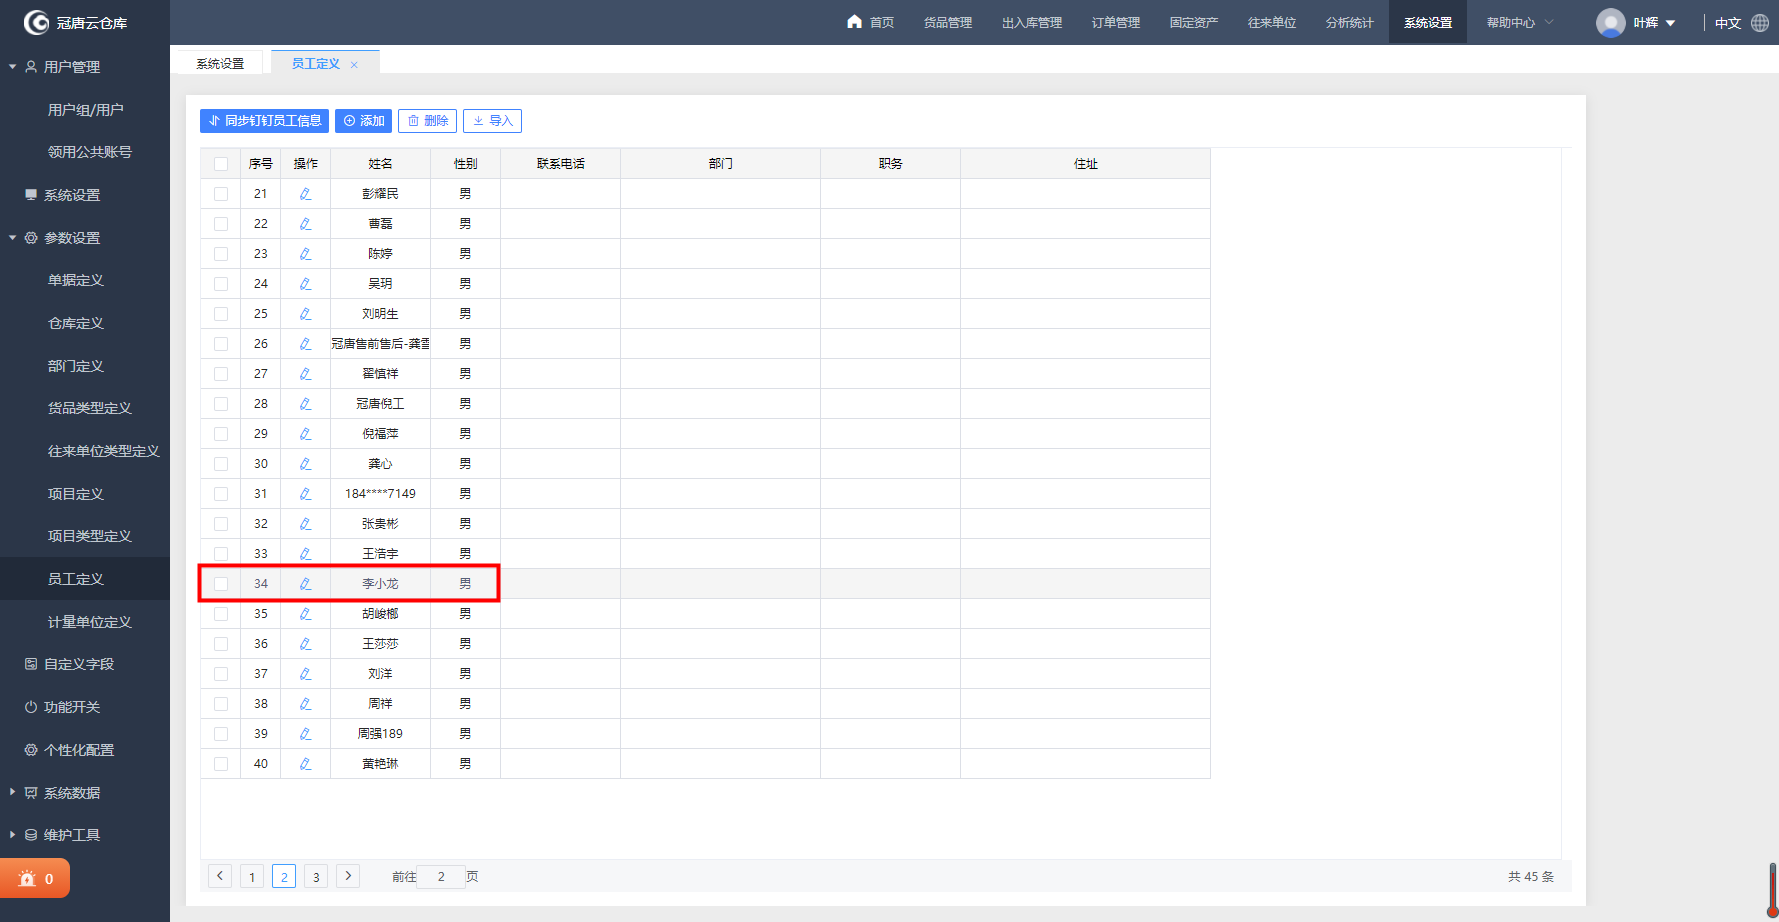Select checkbox for row 32
Screen dimensions: 1779x922
(221, 524)
